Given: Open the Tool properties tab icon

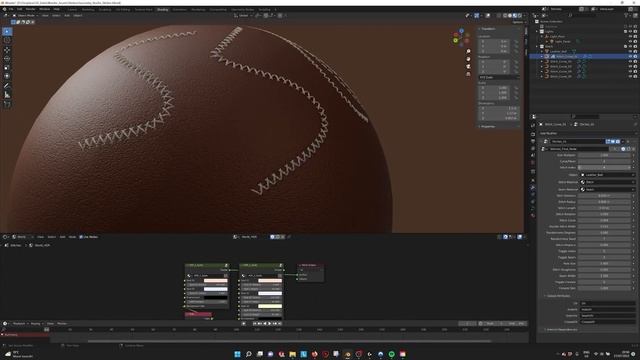Looking at the screenshot, I should [533, 126].
